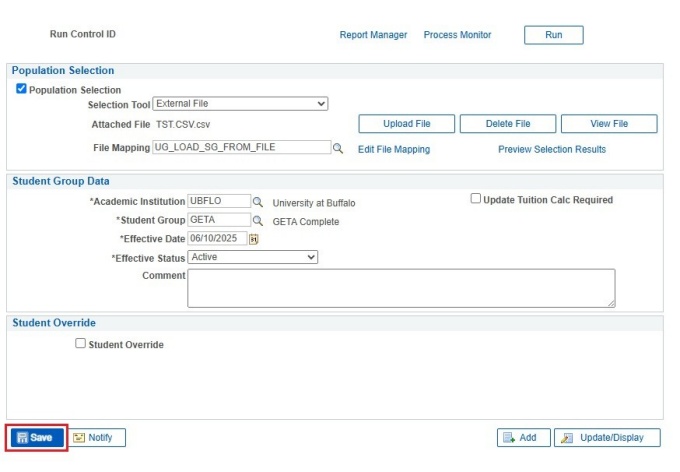This screenshot has width=680, height=472.
Task: Click the Run button
Action: pos(553,35)
